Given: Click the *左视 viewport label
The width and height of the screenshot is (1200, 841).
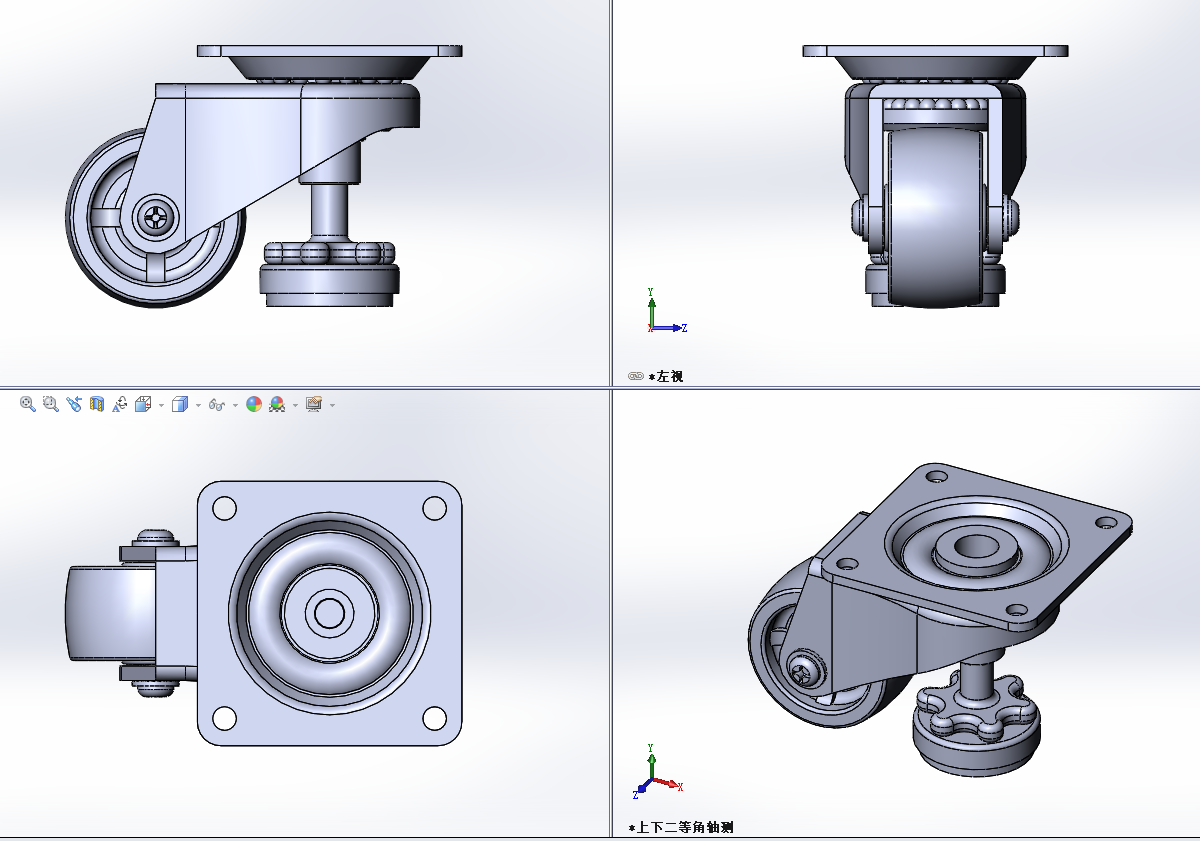Looking at the screenshot, I should click(x=666, y=377).
